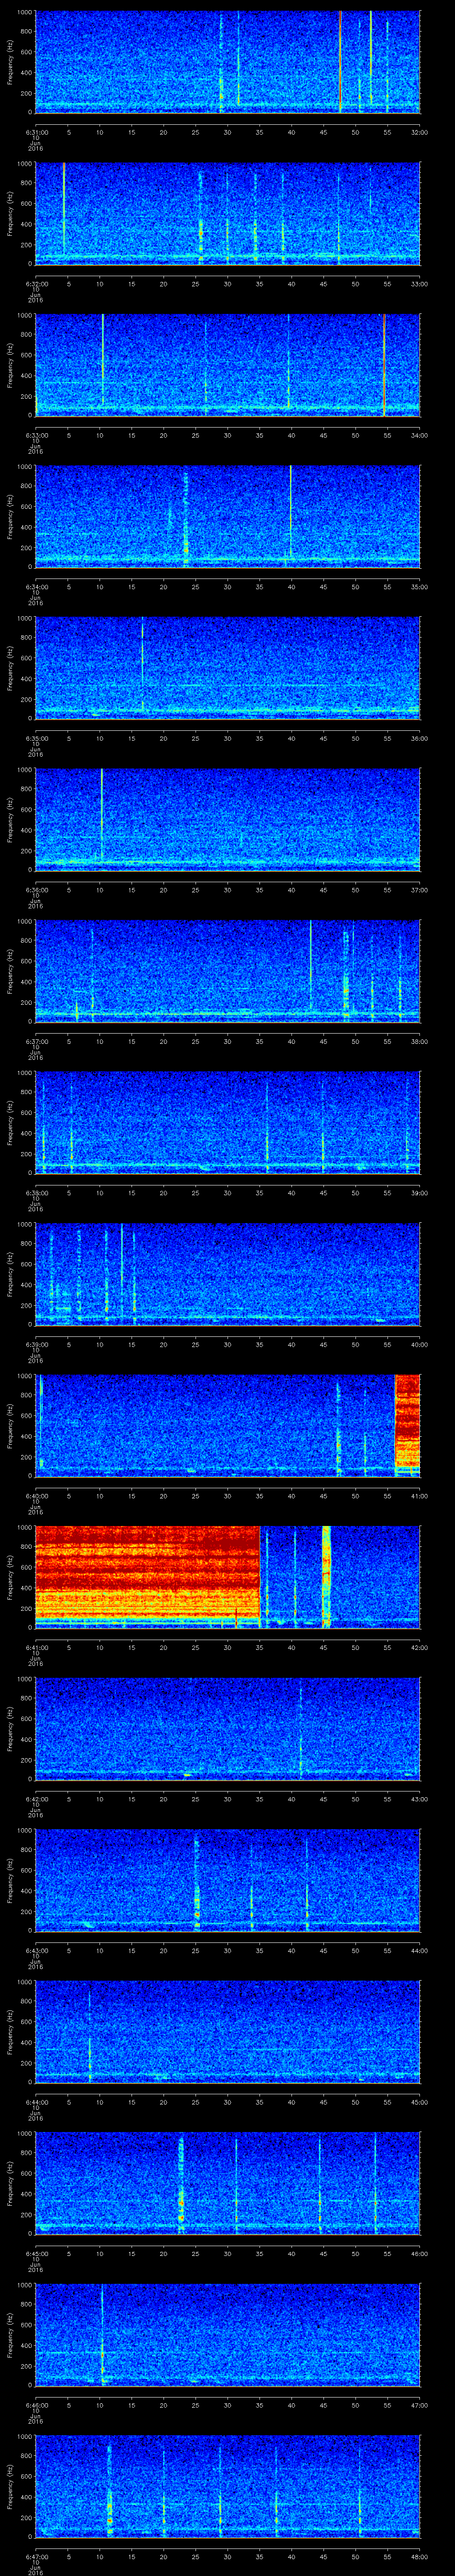The width and height of the screenshot is (455, 2576).
Task: Open the spectrogram panel starting at 6:33:00
Action: [x=227, y=365]
